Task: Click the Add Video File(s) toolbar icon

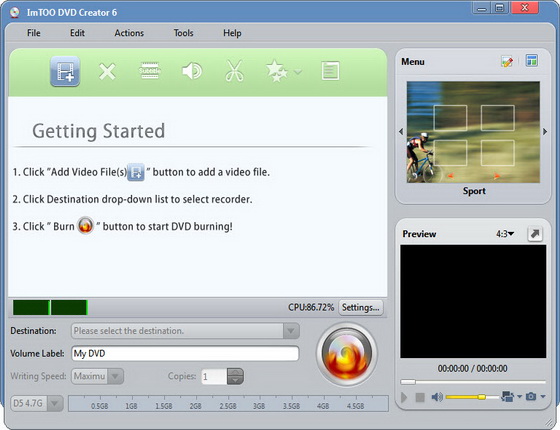Action: [65, 71]
